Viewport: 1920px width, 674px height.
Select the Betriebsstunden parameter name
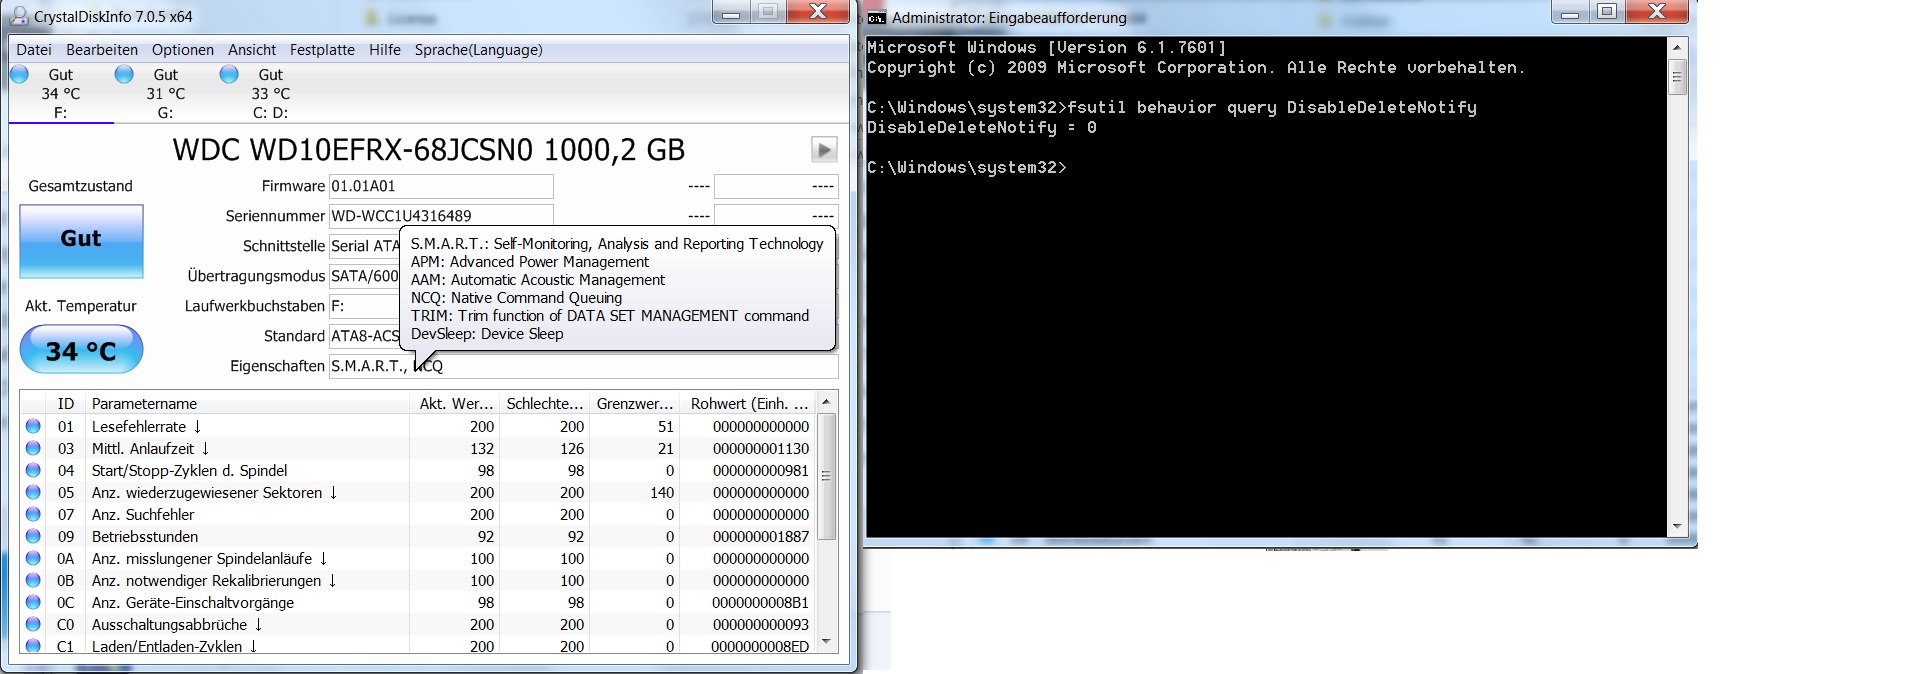(145, 537)
